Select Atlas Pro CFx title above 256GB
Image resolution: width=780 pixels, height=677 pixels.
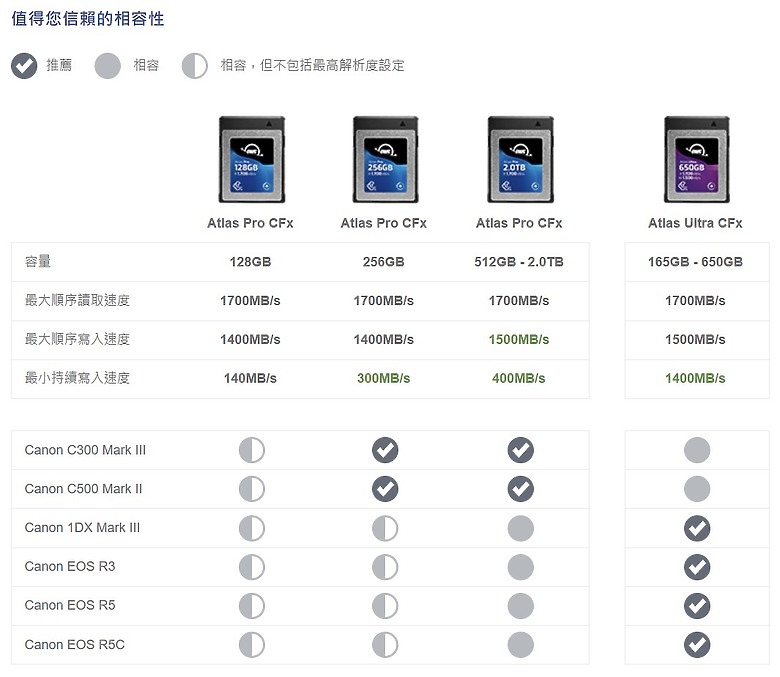pyautogui.click(x=384, y=223)
